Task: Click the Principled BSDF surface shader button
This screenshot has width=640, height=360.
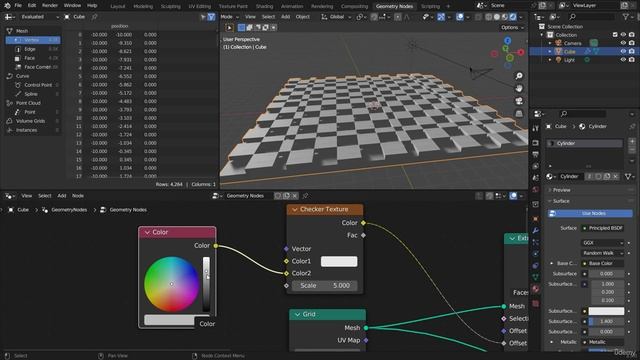Action: coord(602,228)
